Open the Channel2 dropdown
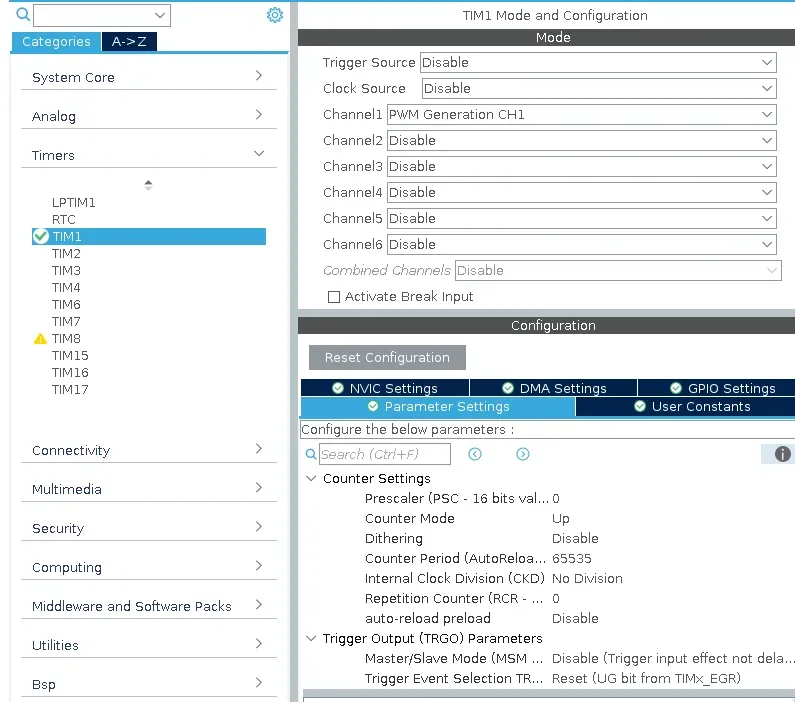Viewport: 795px width, 702px height. click(582, 140)
